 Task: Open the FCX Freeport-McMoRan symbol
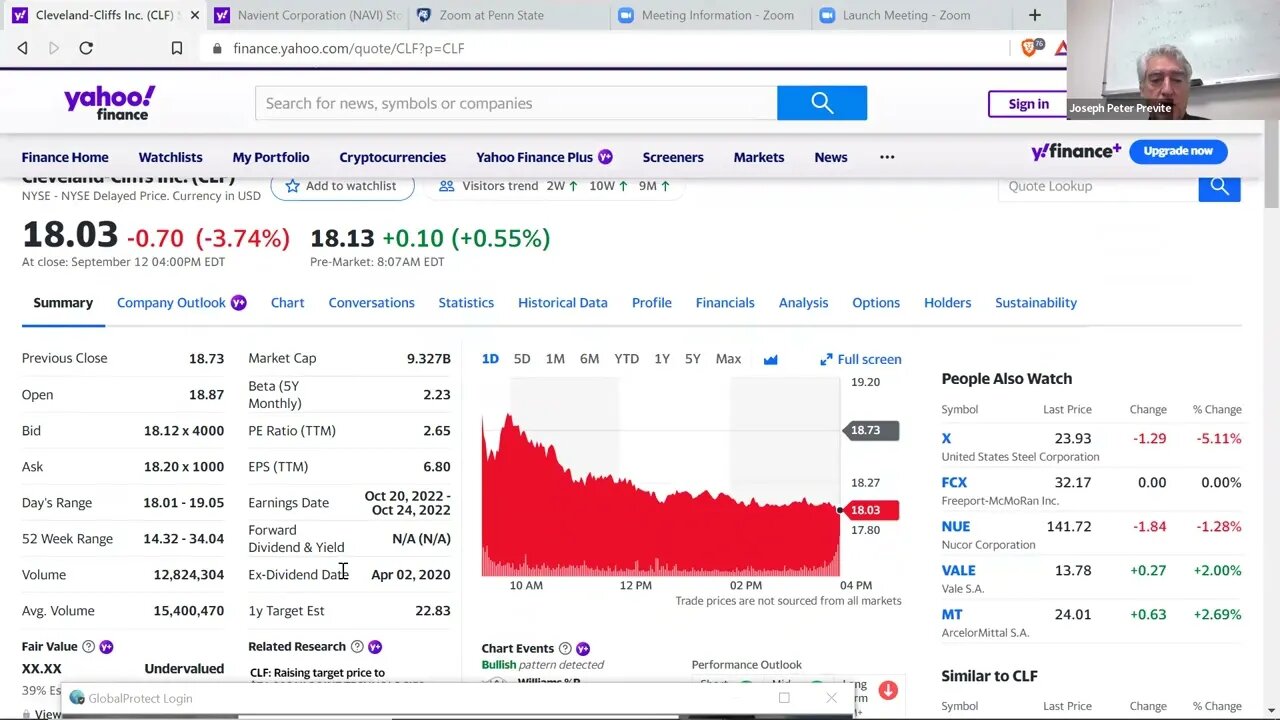click(x=954, y=482)
